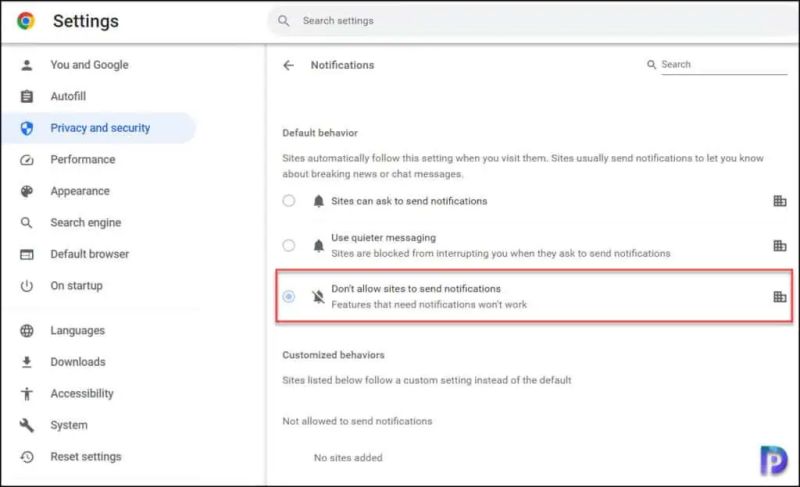The image size is (800, 487).
Task: Click the magnifier icon in Search settings bar
Action: pyautogui.click(x=284, y=21)
